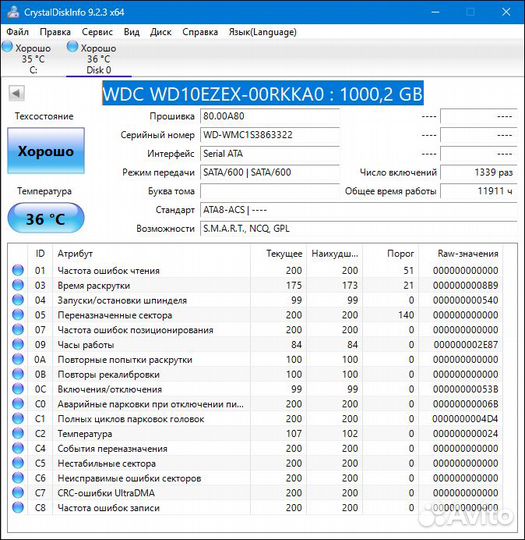The width and height of the screenshot is (525, 540).
Task: Select the Переназначенные сектора attribute row
Action: (x=255, y=315)
